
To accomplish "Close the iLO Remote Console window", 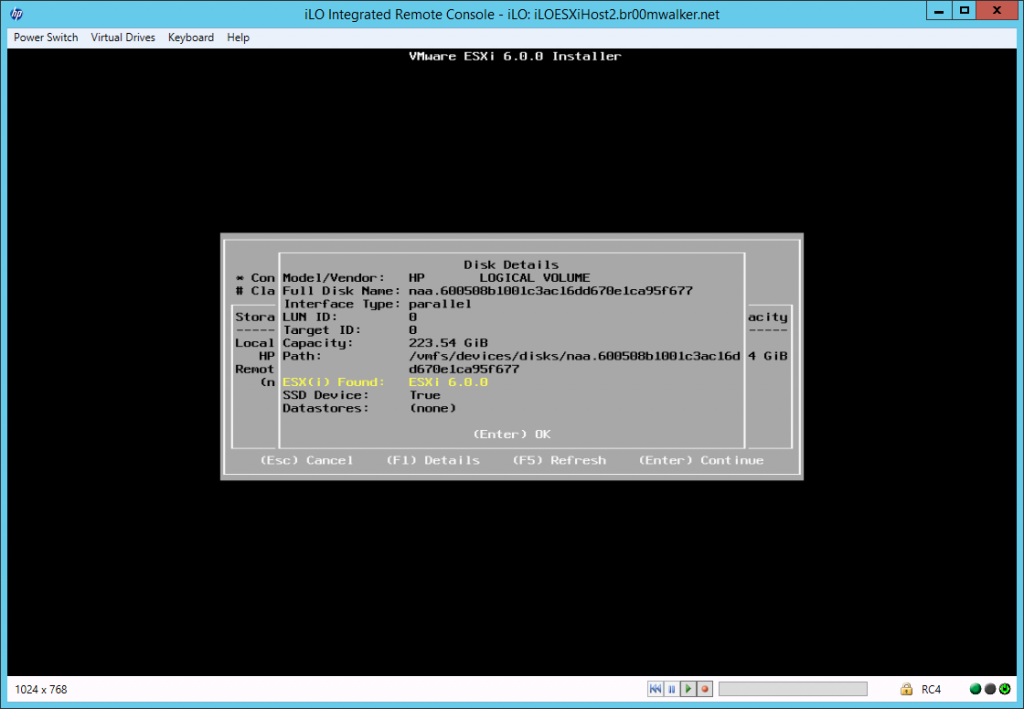I will [997, 10].
